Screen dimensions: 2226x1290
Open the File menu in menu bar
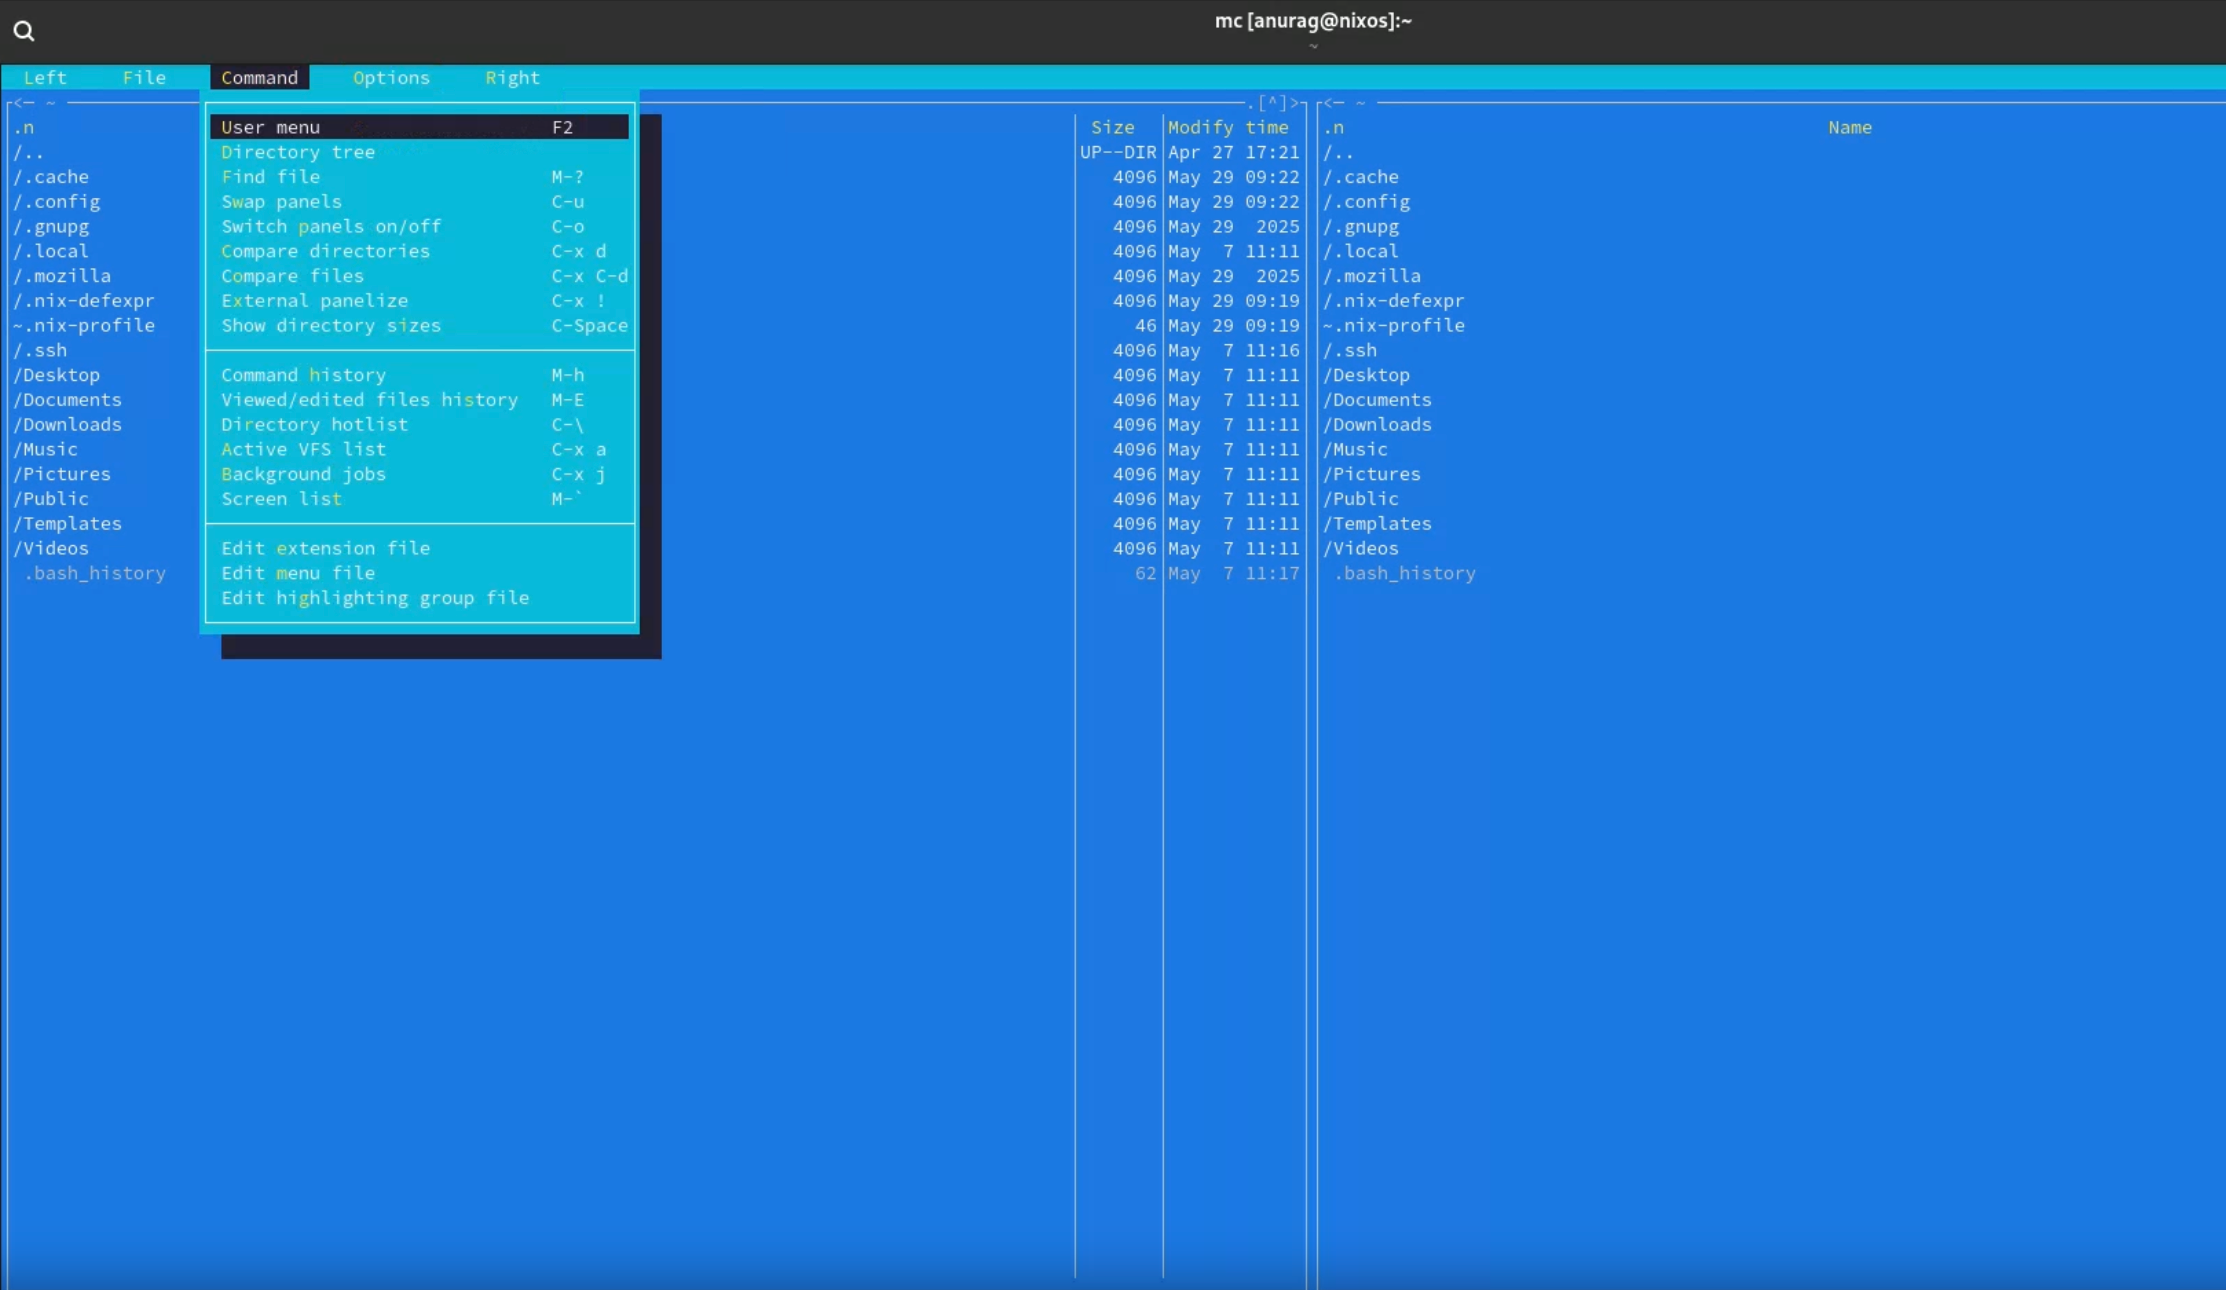point(144,77)
